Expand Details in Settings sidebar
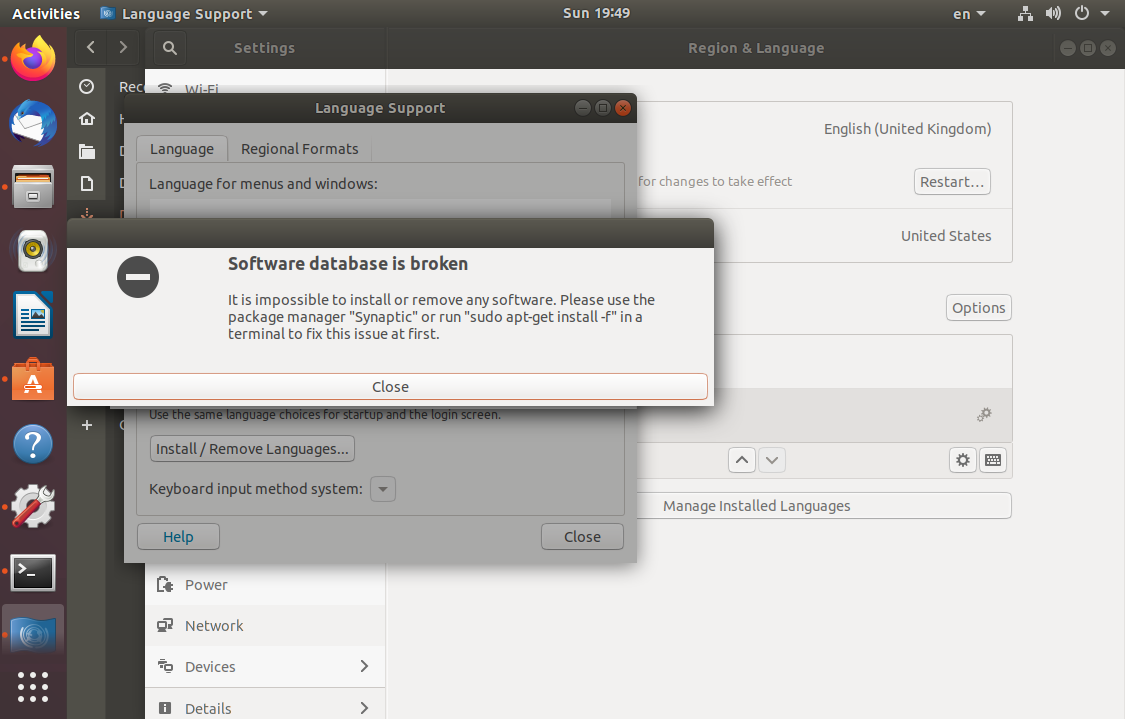This screenshot has height=719, width=1125. 265,708
